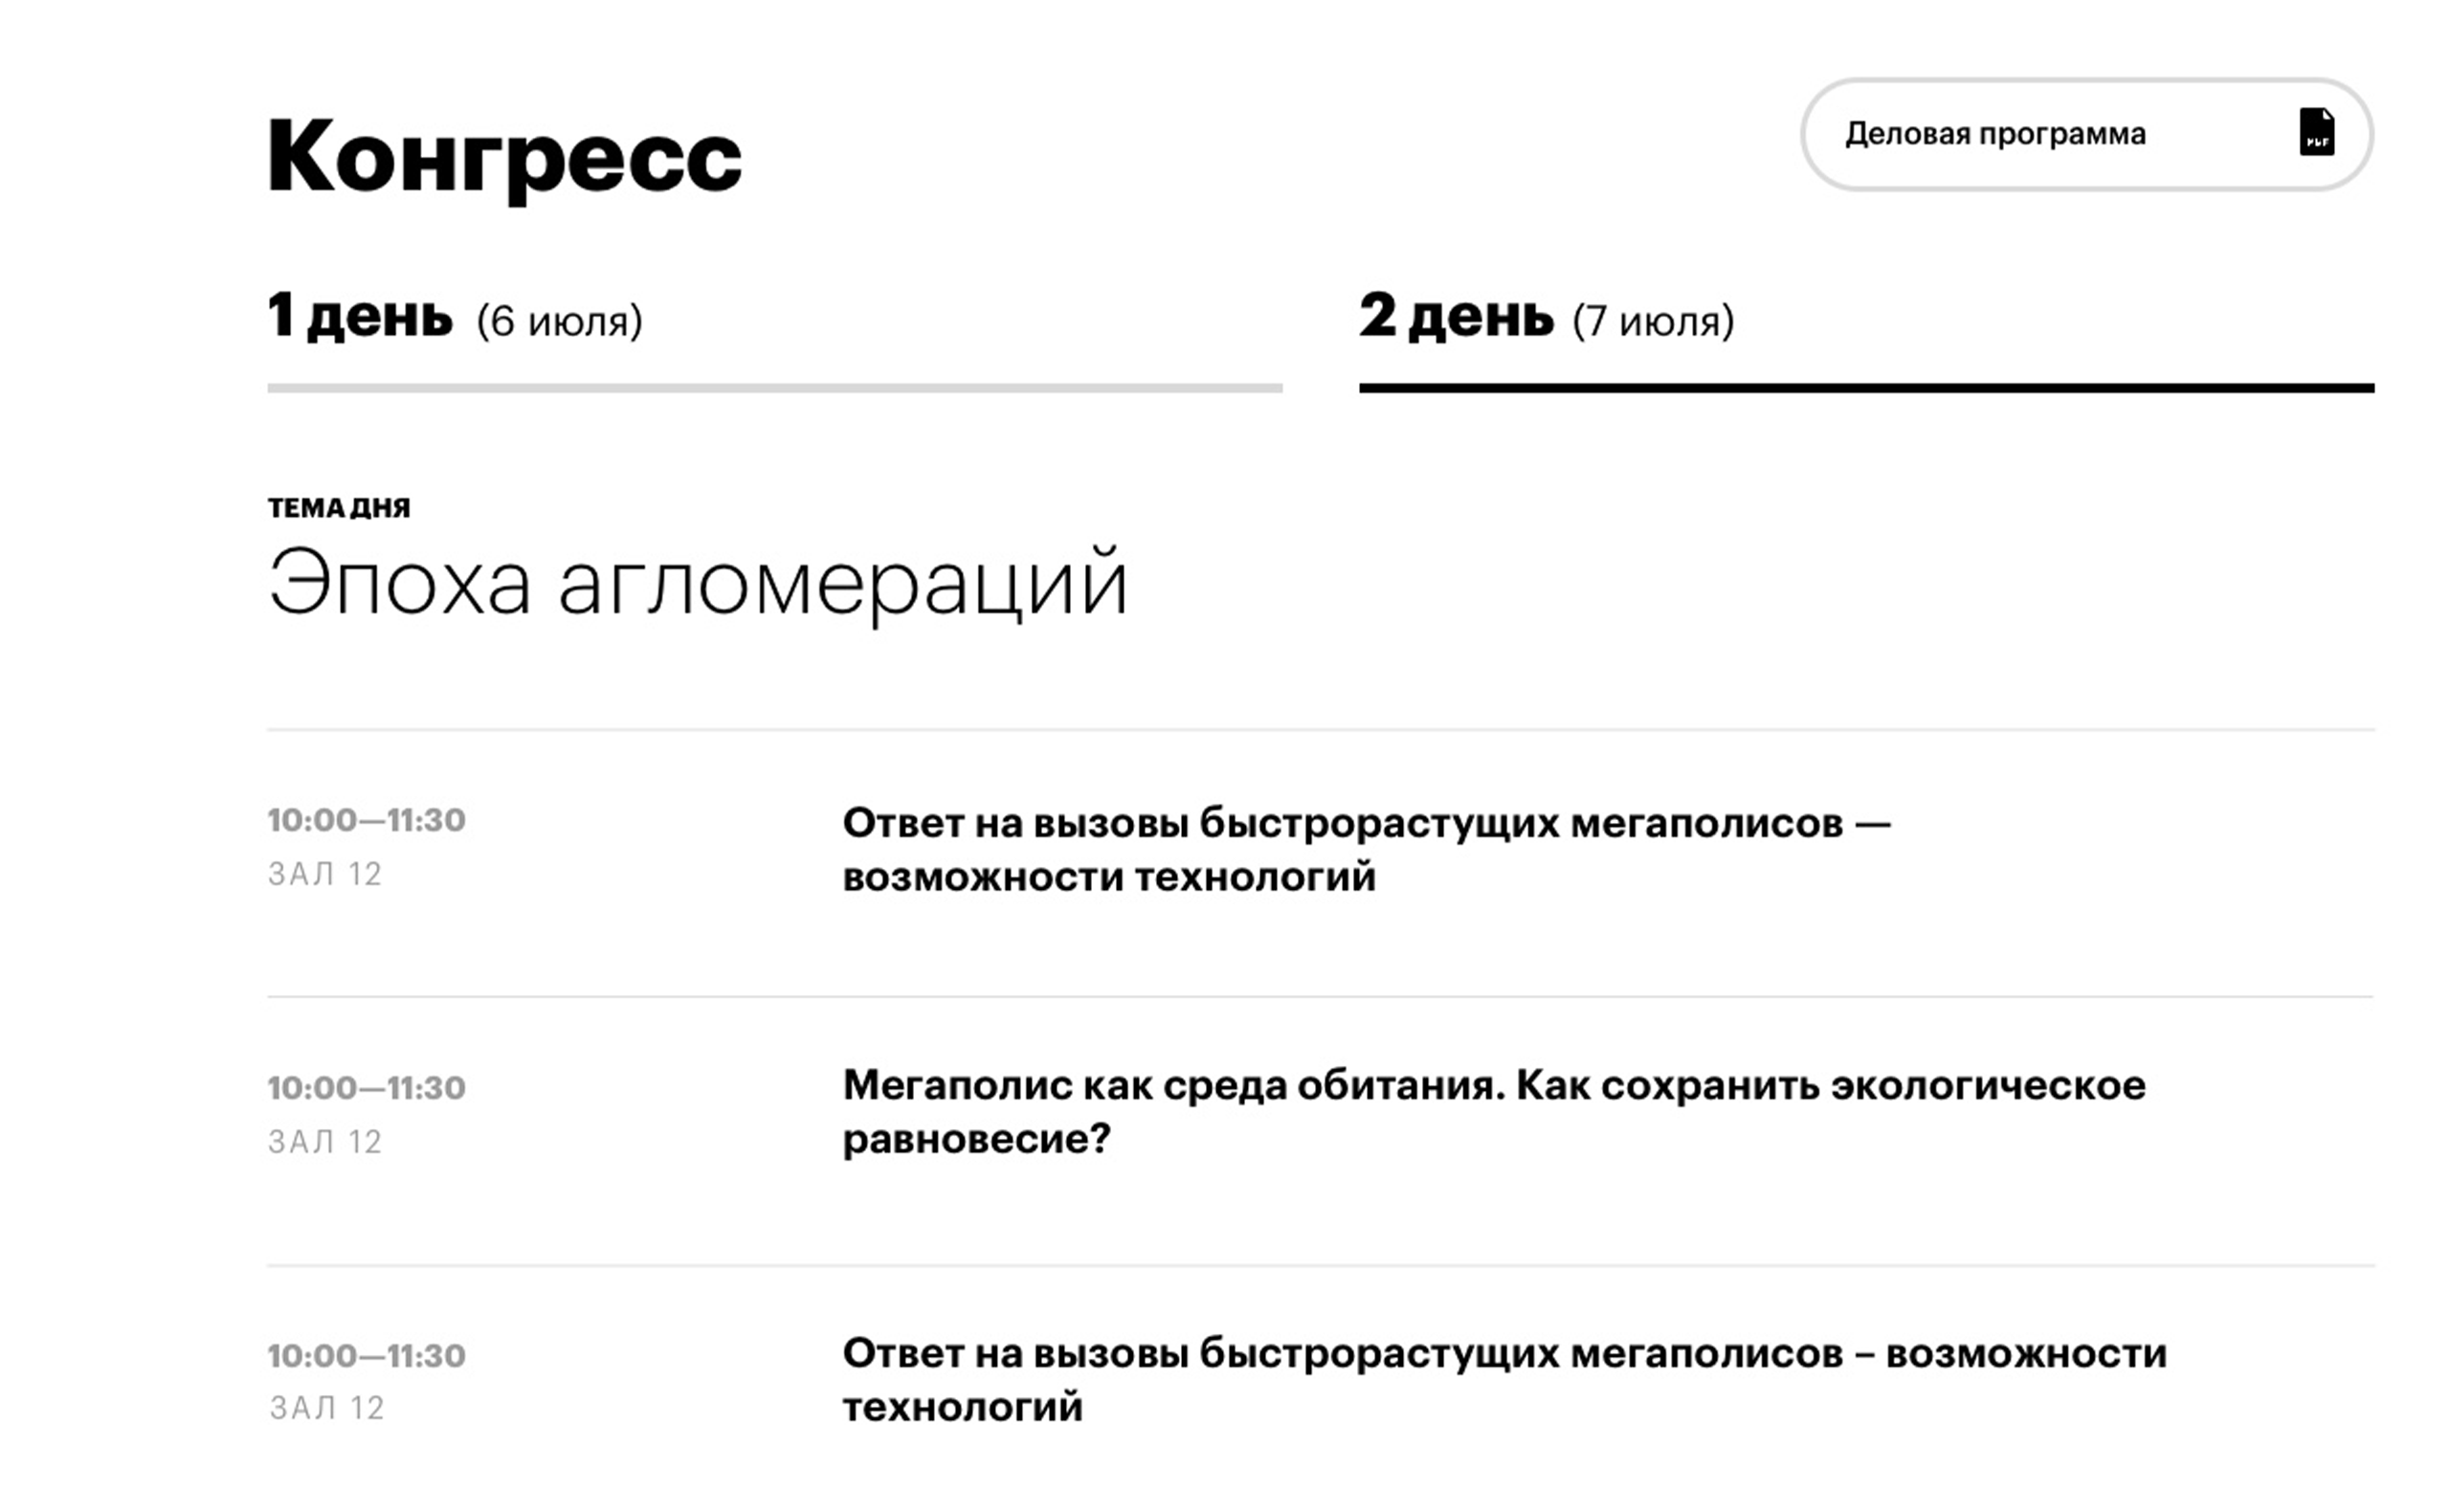2450x1512 pixels.
Task: Select the 2 день tab
Action: [x=1456, y=316]
